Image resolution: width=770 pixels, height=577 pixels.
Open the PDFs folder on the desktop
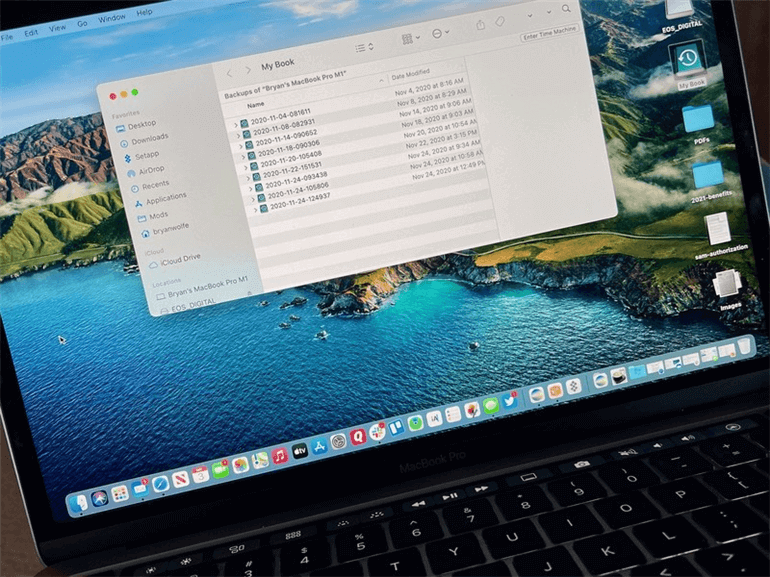coord(698,124)
